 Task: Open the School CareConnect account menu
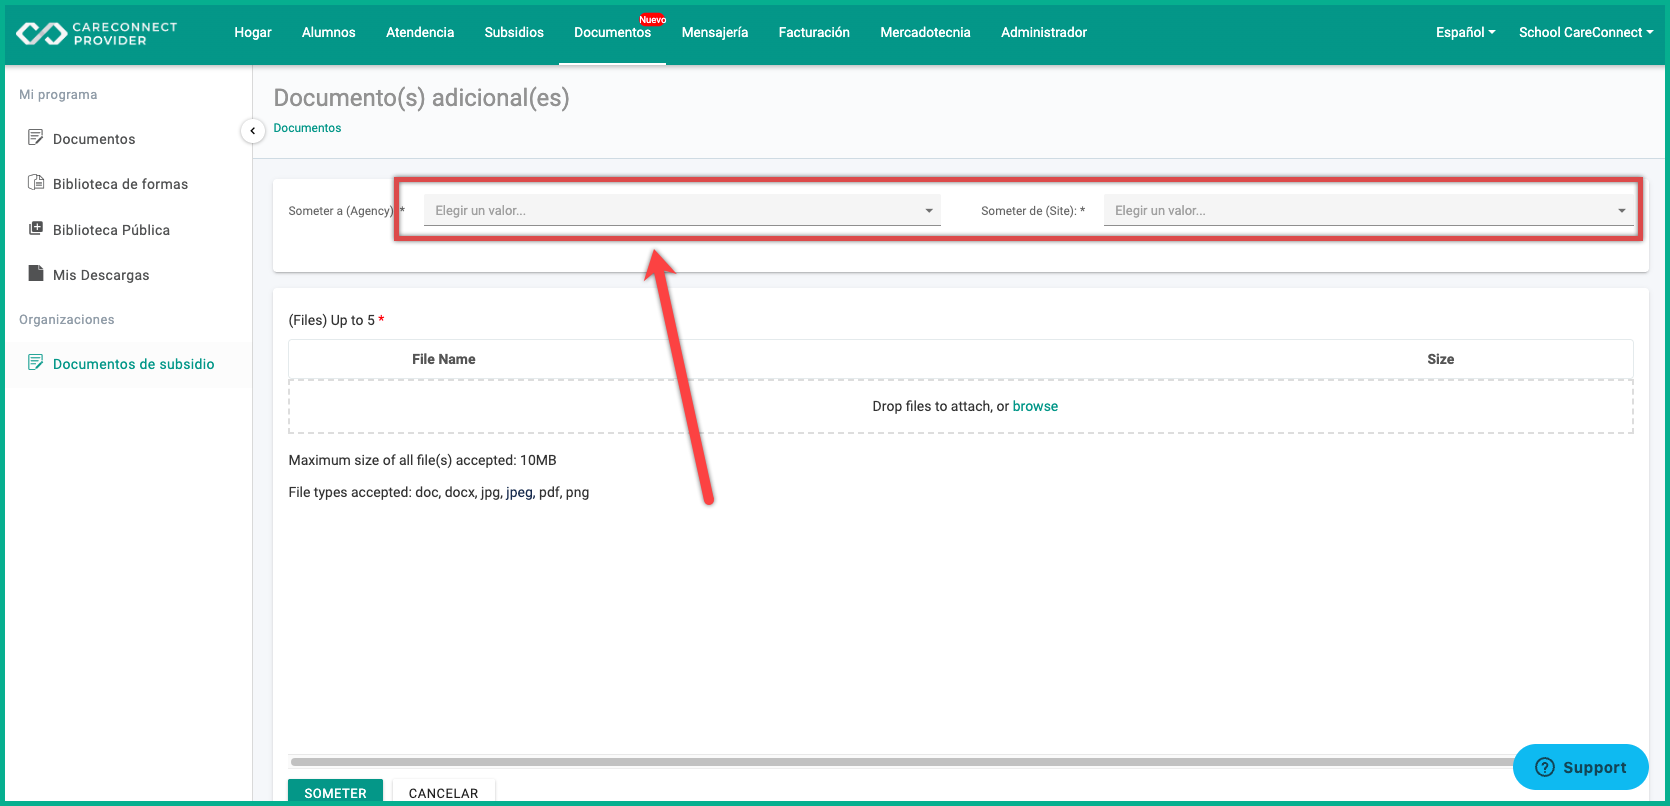point(1586,32)
